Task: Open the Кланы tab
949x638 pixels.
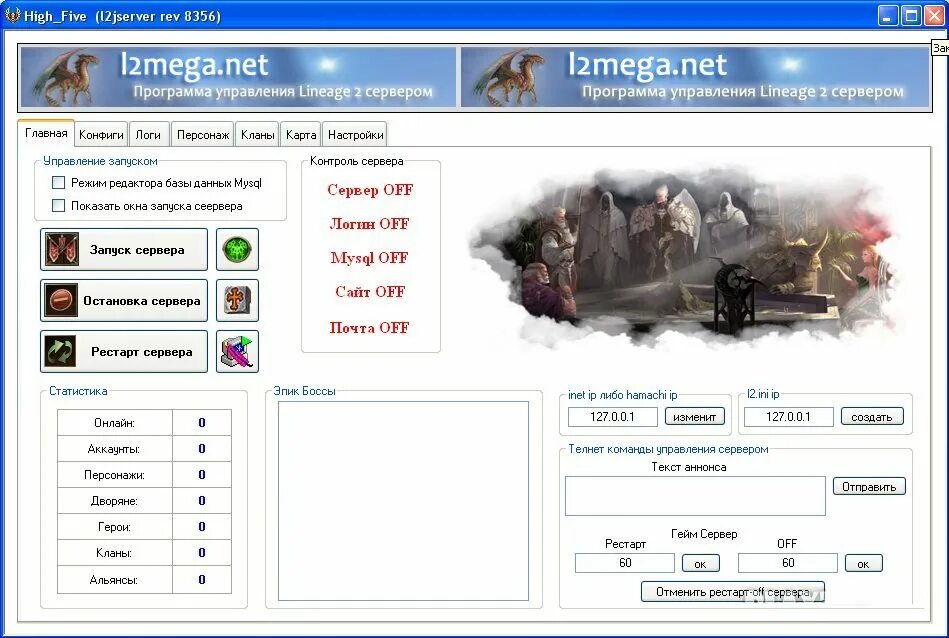Action: pos(257,135)
